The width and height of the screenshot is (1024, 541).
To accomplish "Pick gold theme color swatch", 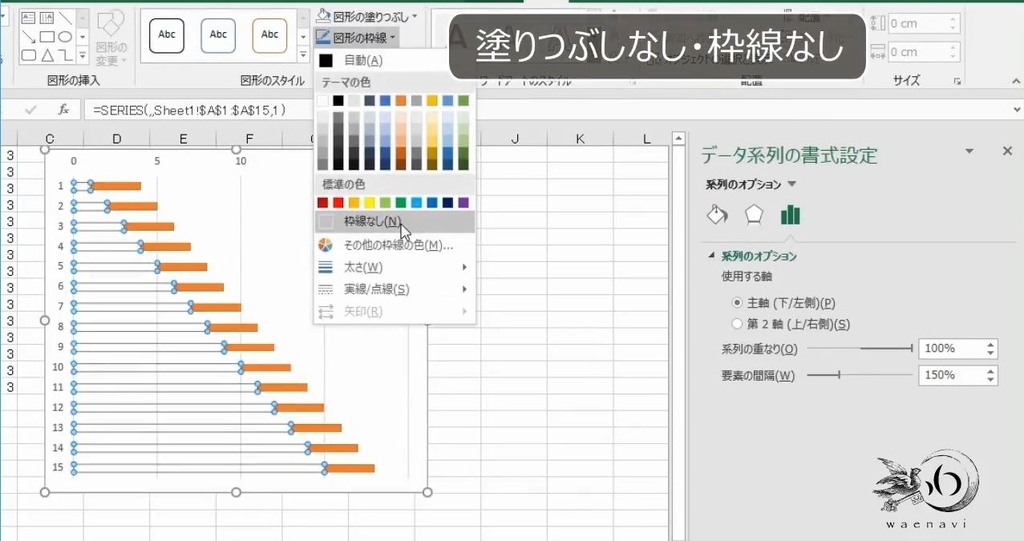I will coord(432,101).
